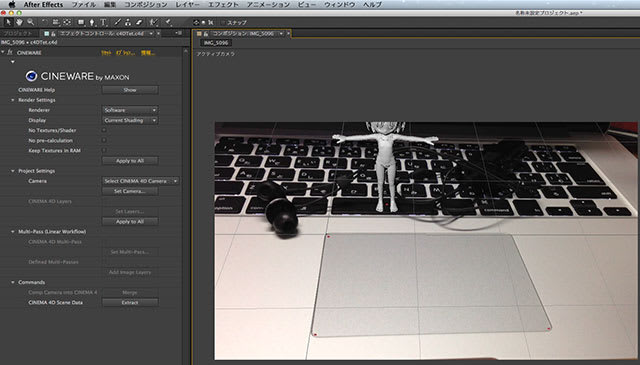Screen dimensions: 640x365
Task: Open the ウィンドウ menu
Action: pyautogui.click(x=340, y=4)
